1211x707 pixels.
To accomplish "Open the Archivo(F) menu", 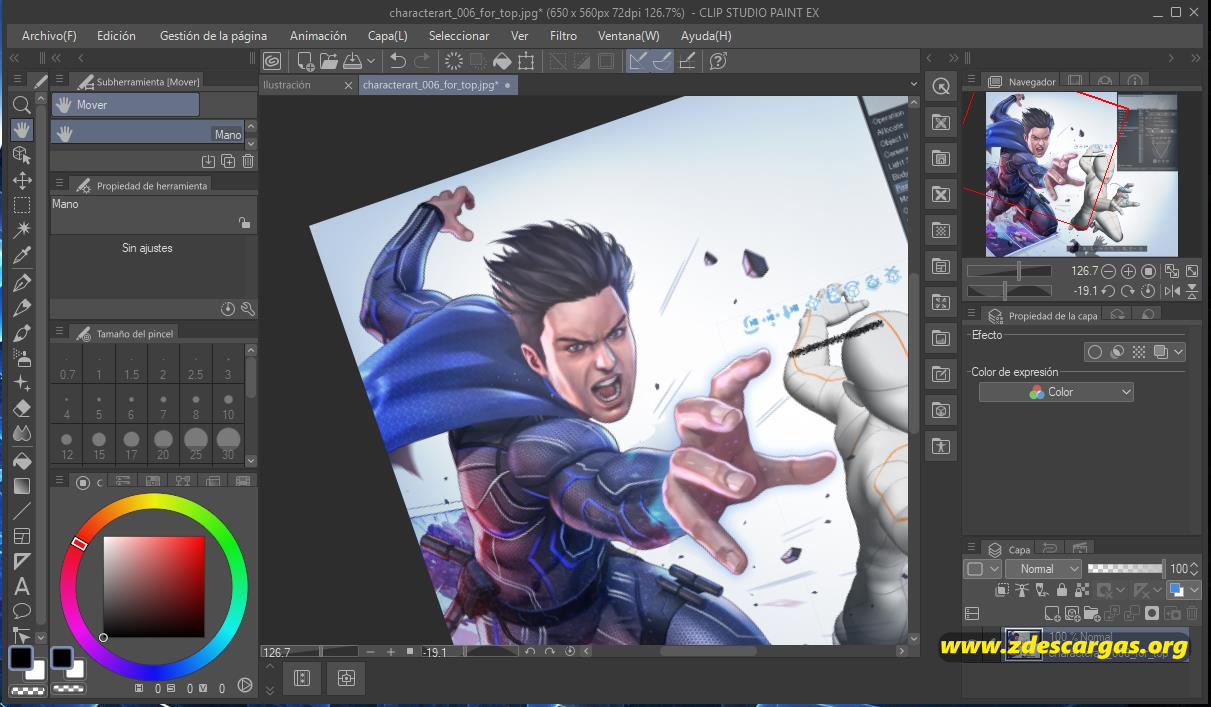I will click(x=49, y=35).
